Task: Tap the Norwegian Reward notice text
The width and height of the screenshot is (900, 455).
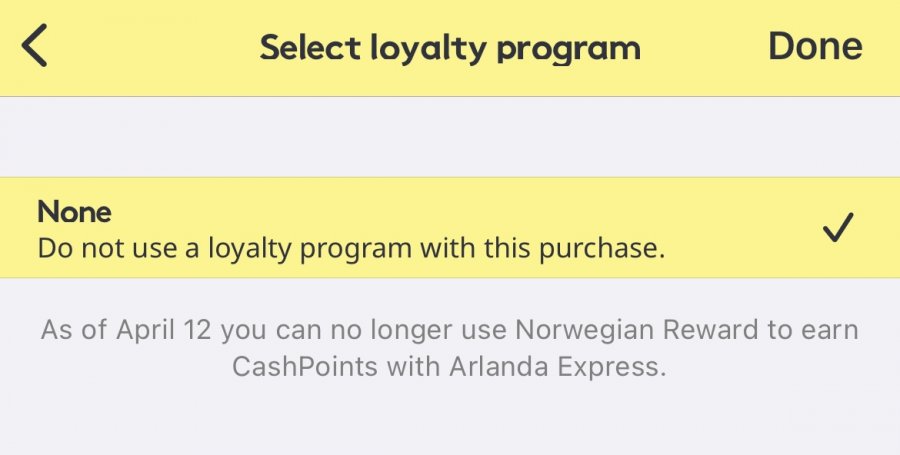Action: click(x=450, y=347)
